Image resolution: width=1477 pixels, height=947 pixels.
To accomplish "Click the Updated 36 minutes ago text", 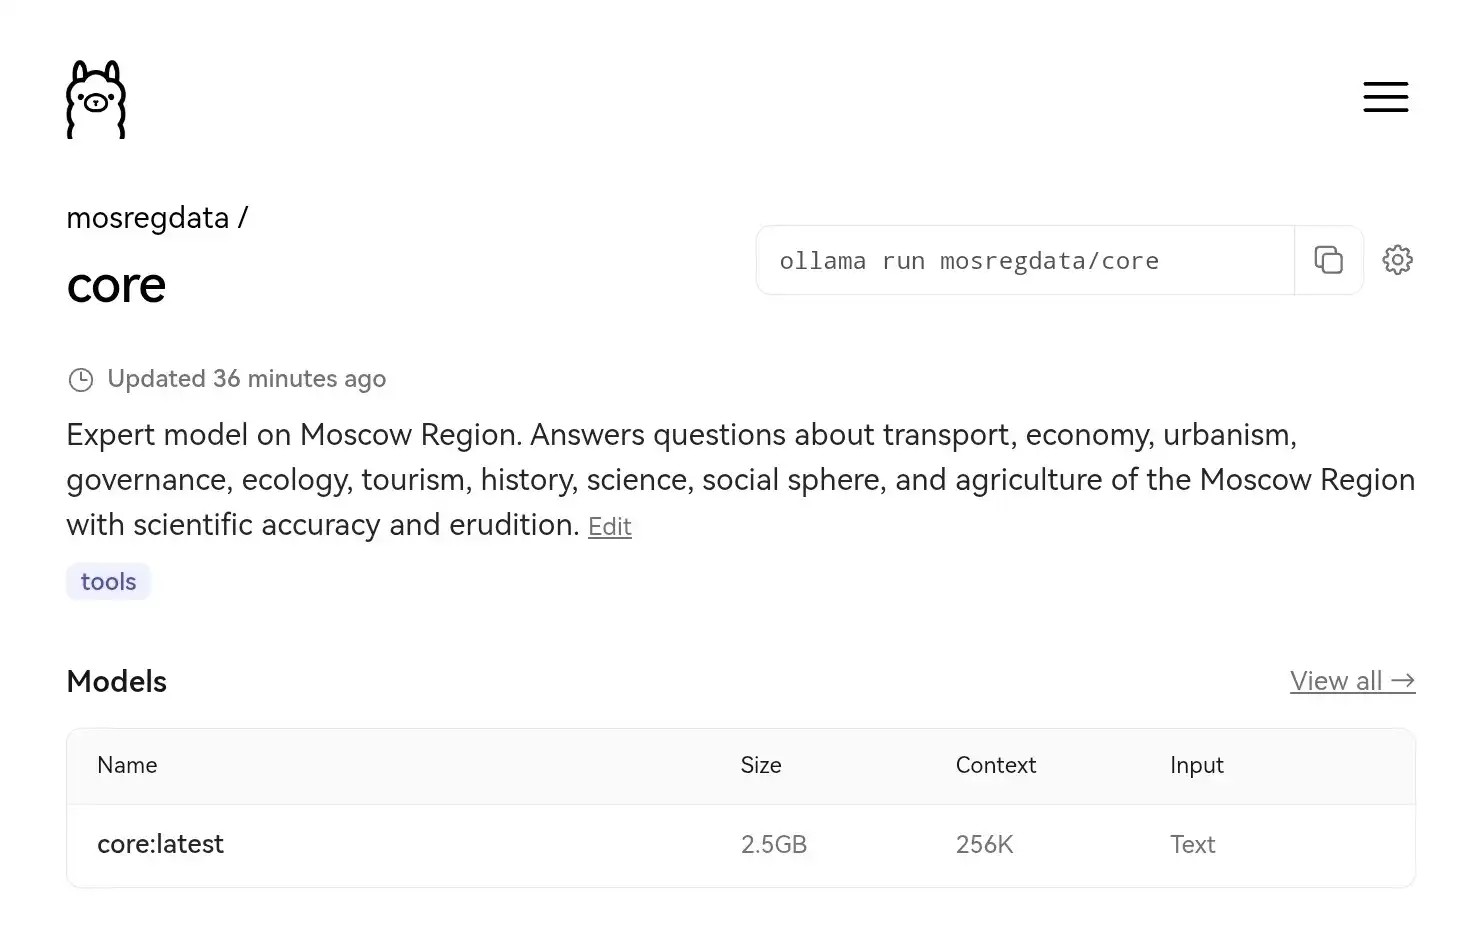I will tap(246, 379).
